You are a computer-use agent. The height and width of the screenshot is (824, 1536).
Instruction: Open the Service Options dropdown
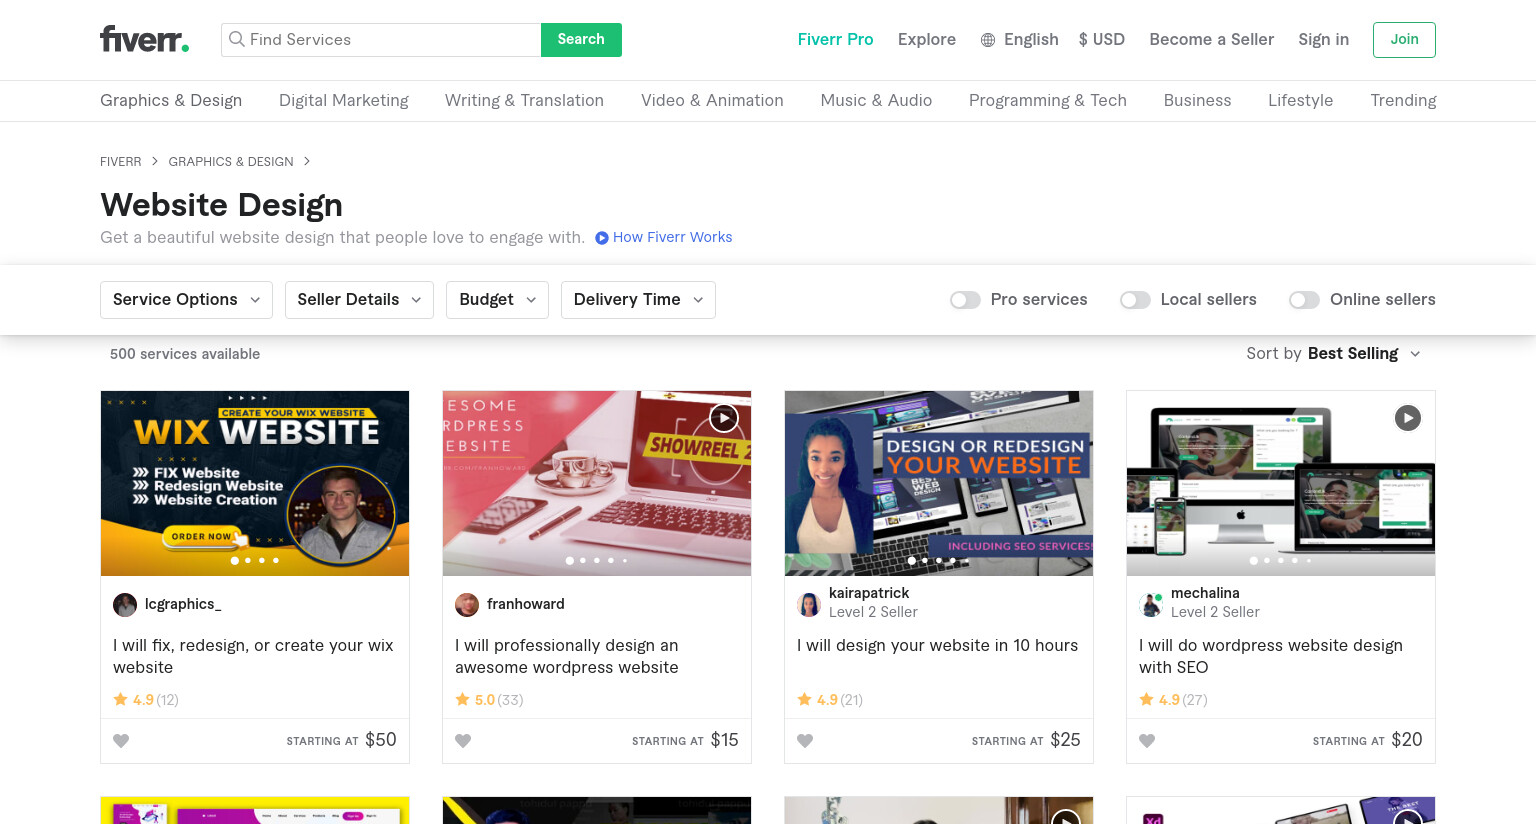tap(186, 300)
